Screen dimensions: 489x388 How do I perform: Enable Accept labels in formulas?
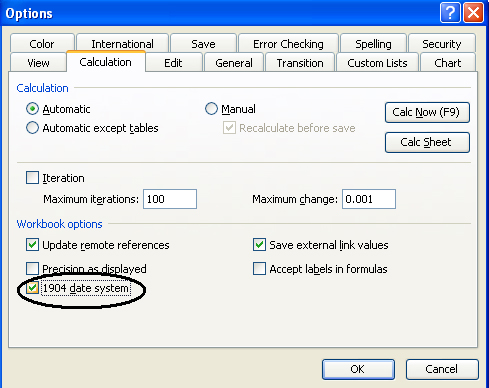coord(259,268)
